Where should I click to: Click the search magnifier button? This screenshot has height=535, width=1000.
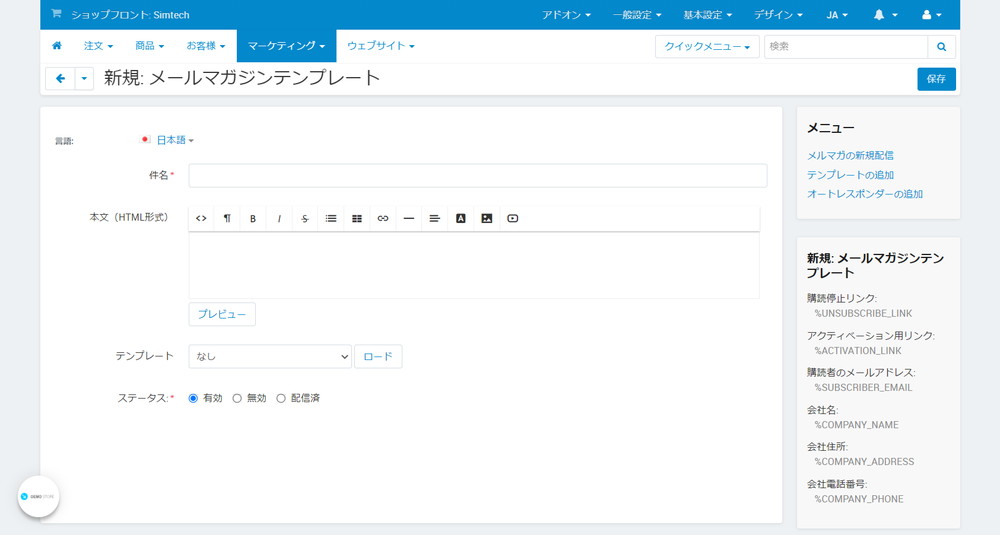tap(941, 47)
